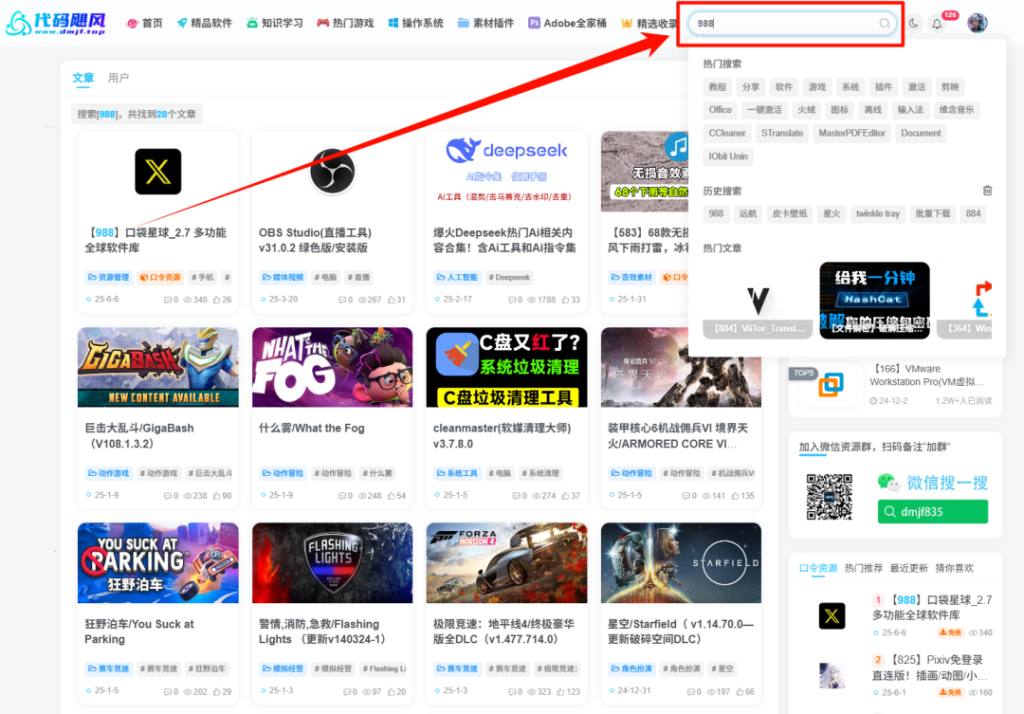Click the 人工智能 category tag

(x=457, y=278)
